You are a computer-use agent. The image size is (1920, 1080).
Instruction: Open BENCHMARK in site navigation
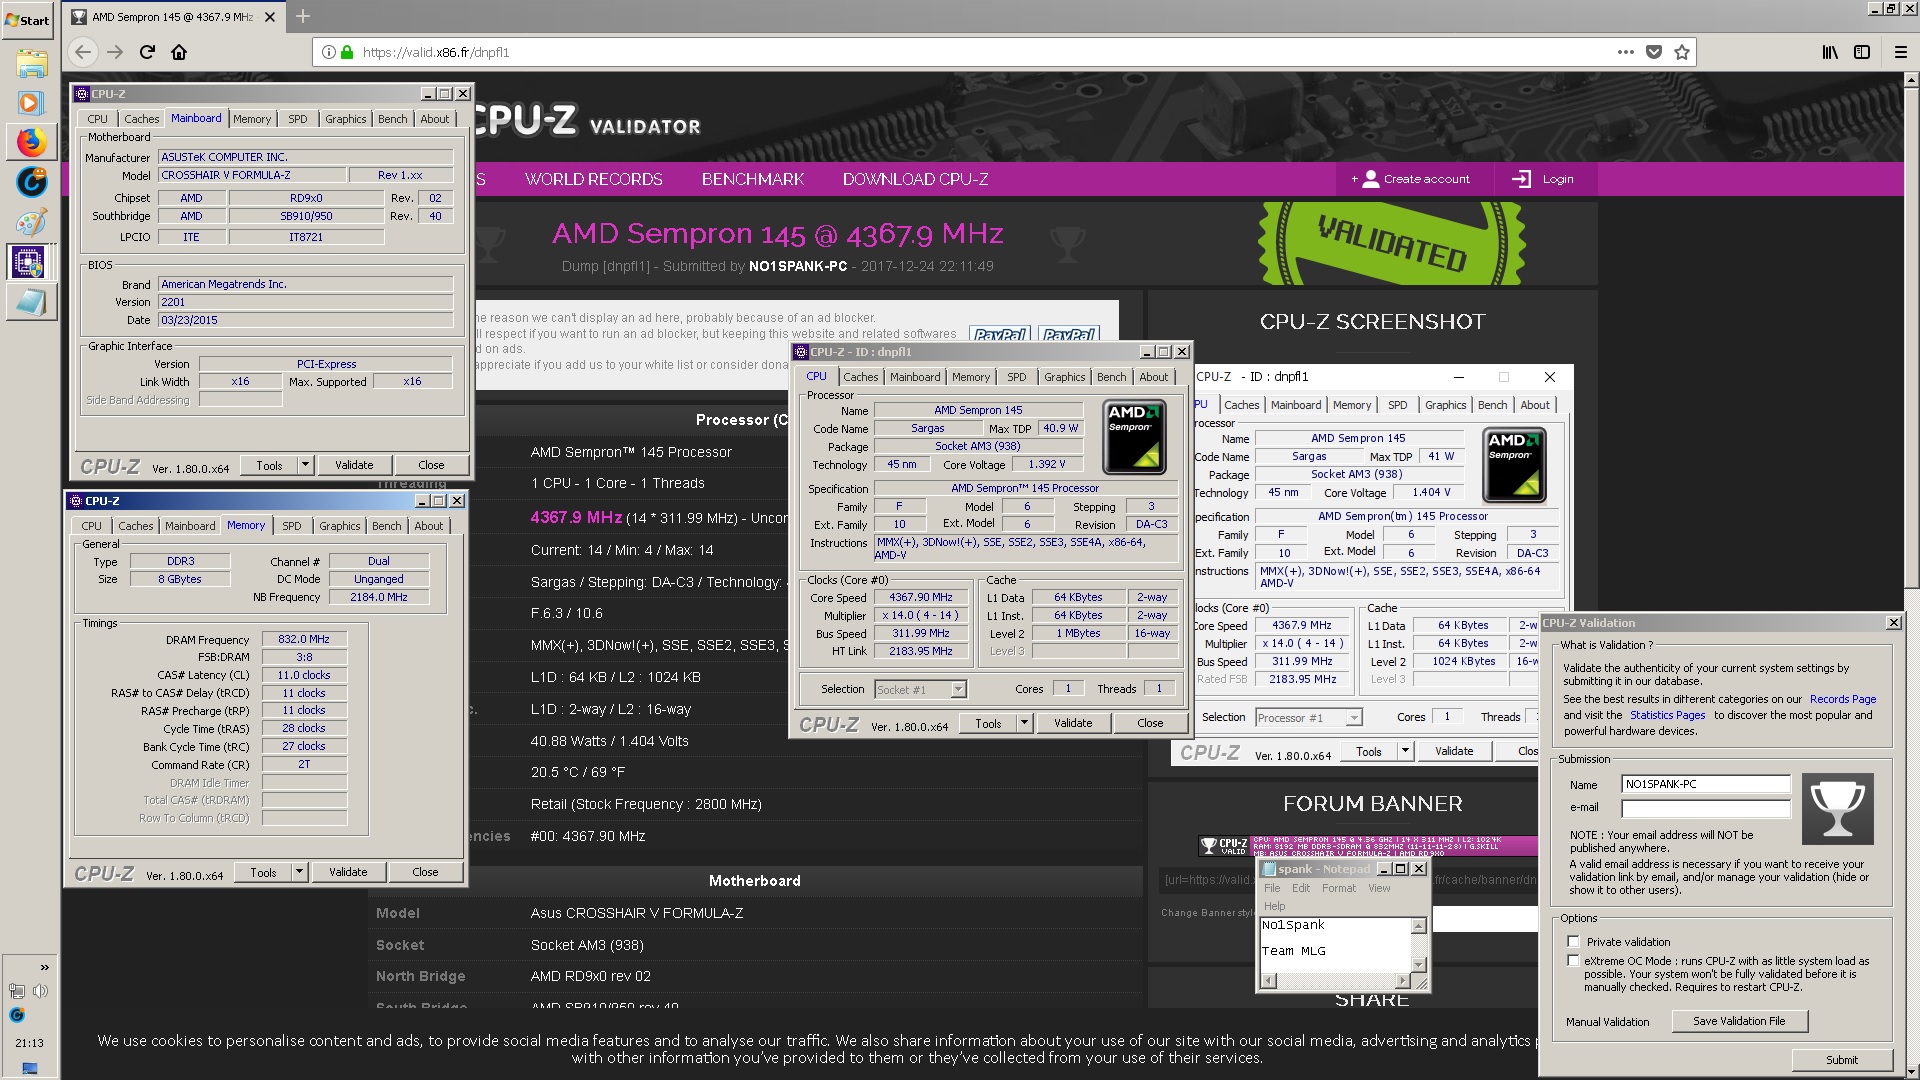coord(753,179)
